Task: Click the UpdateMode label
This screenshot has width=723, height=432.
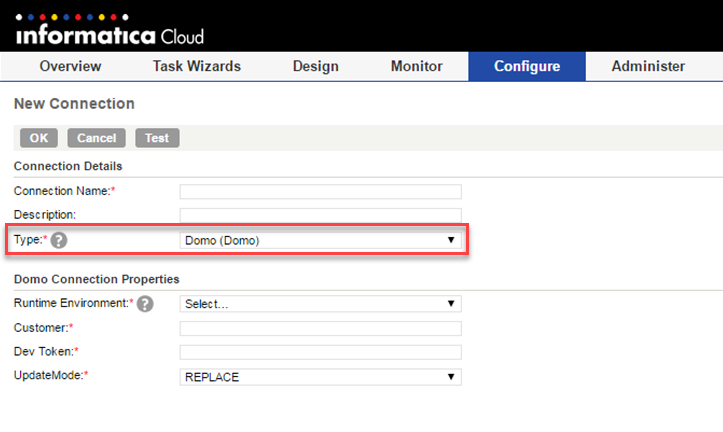Action: 51,375
